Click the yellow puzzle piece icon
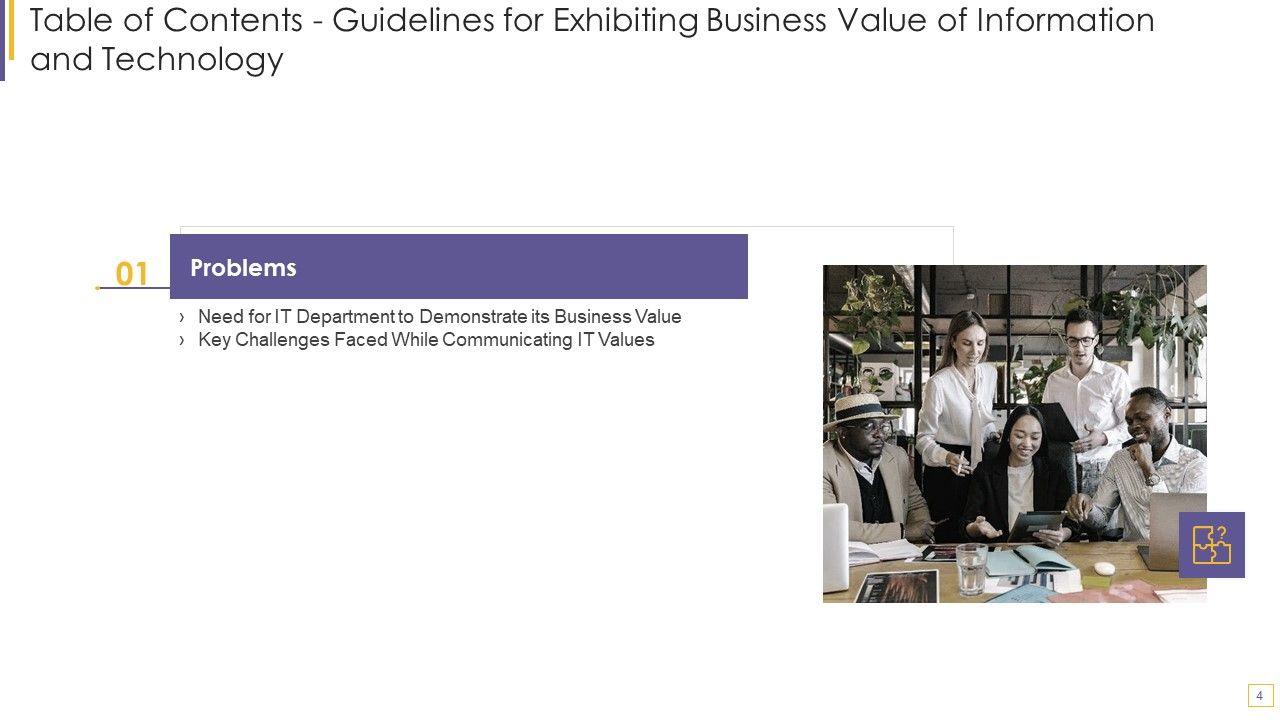 [x=1211, y=545]
